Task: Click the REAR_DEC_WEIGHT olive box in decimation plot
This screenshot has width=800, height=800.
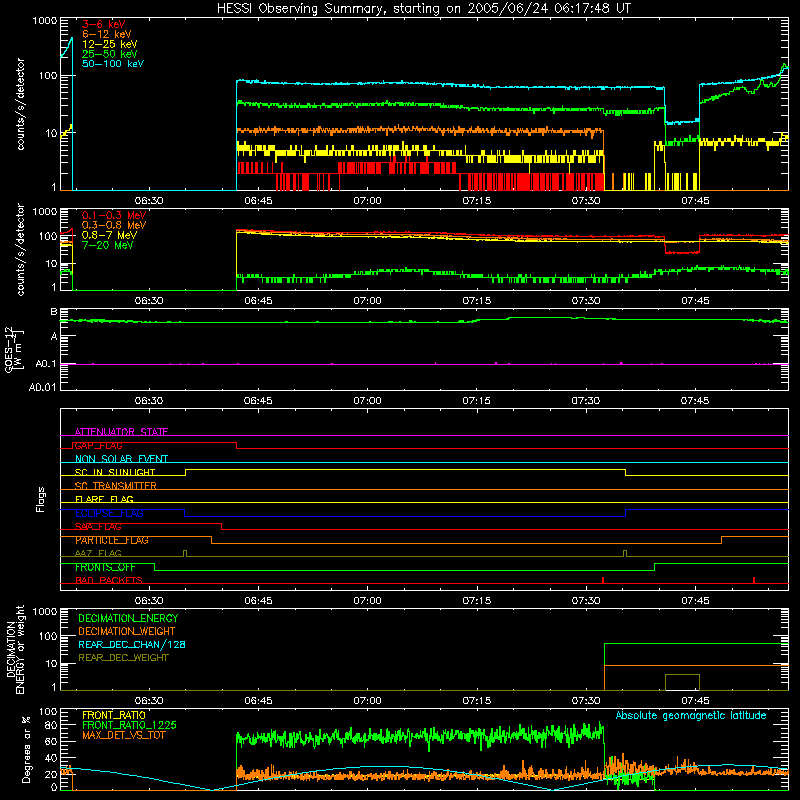Action: pyautogui.click(x=682, y=682)
